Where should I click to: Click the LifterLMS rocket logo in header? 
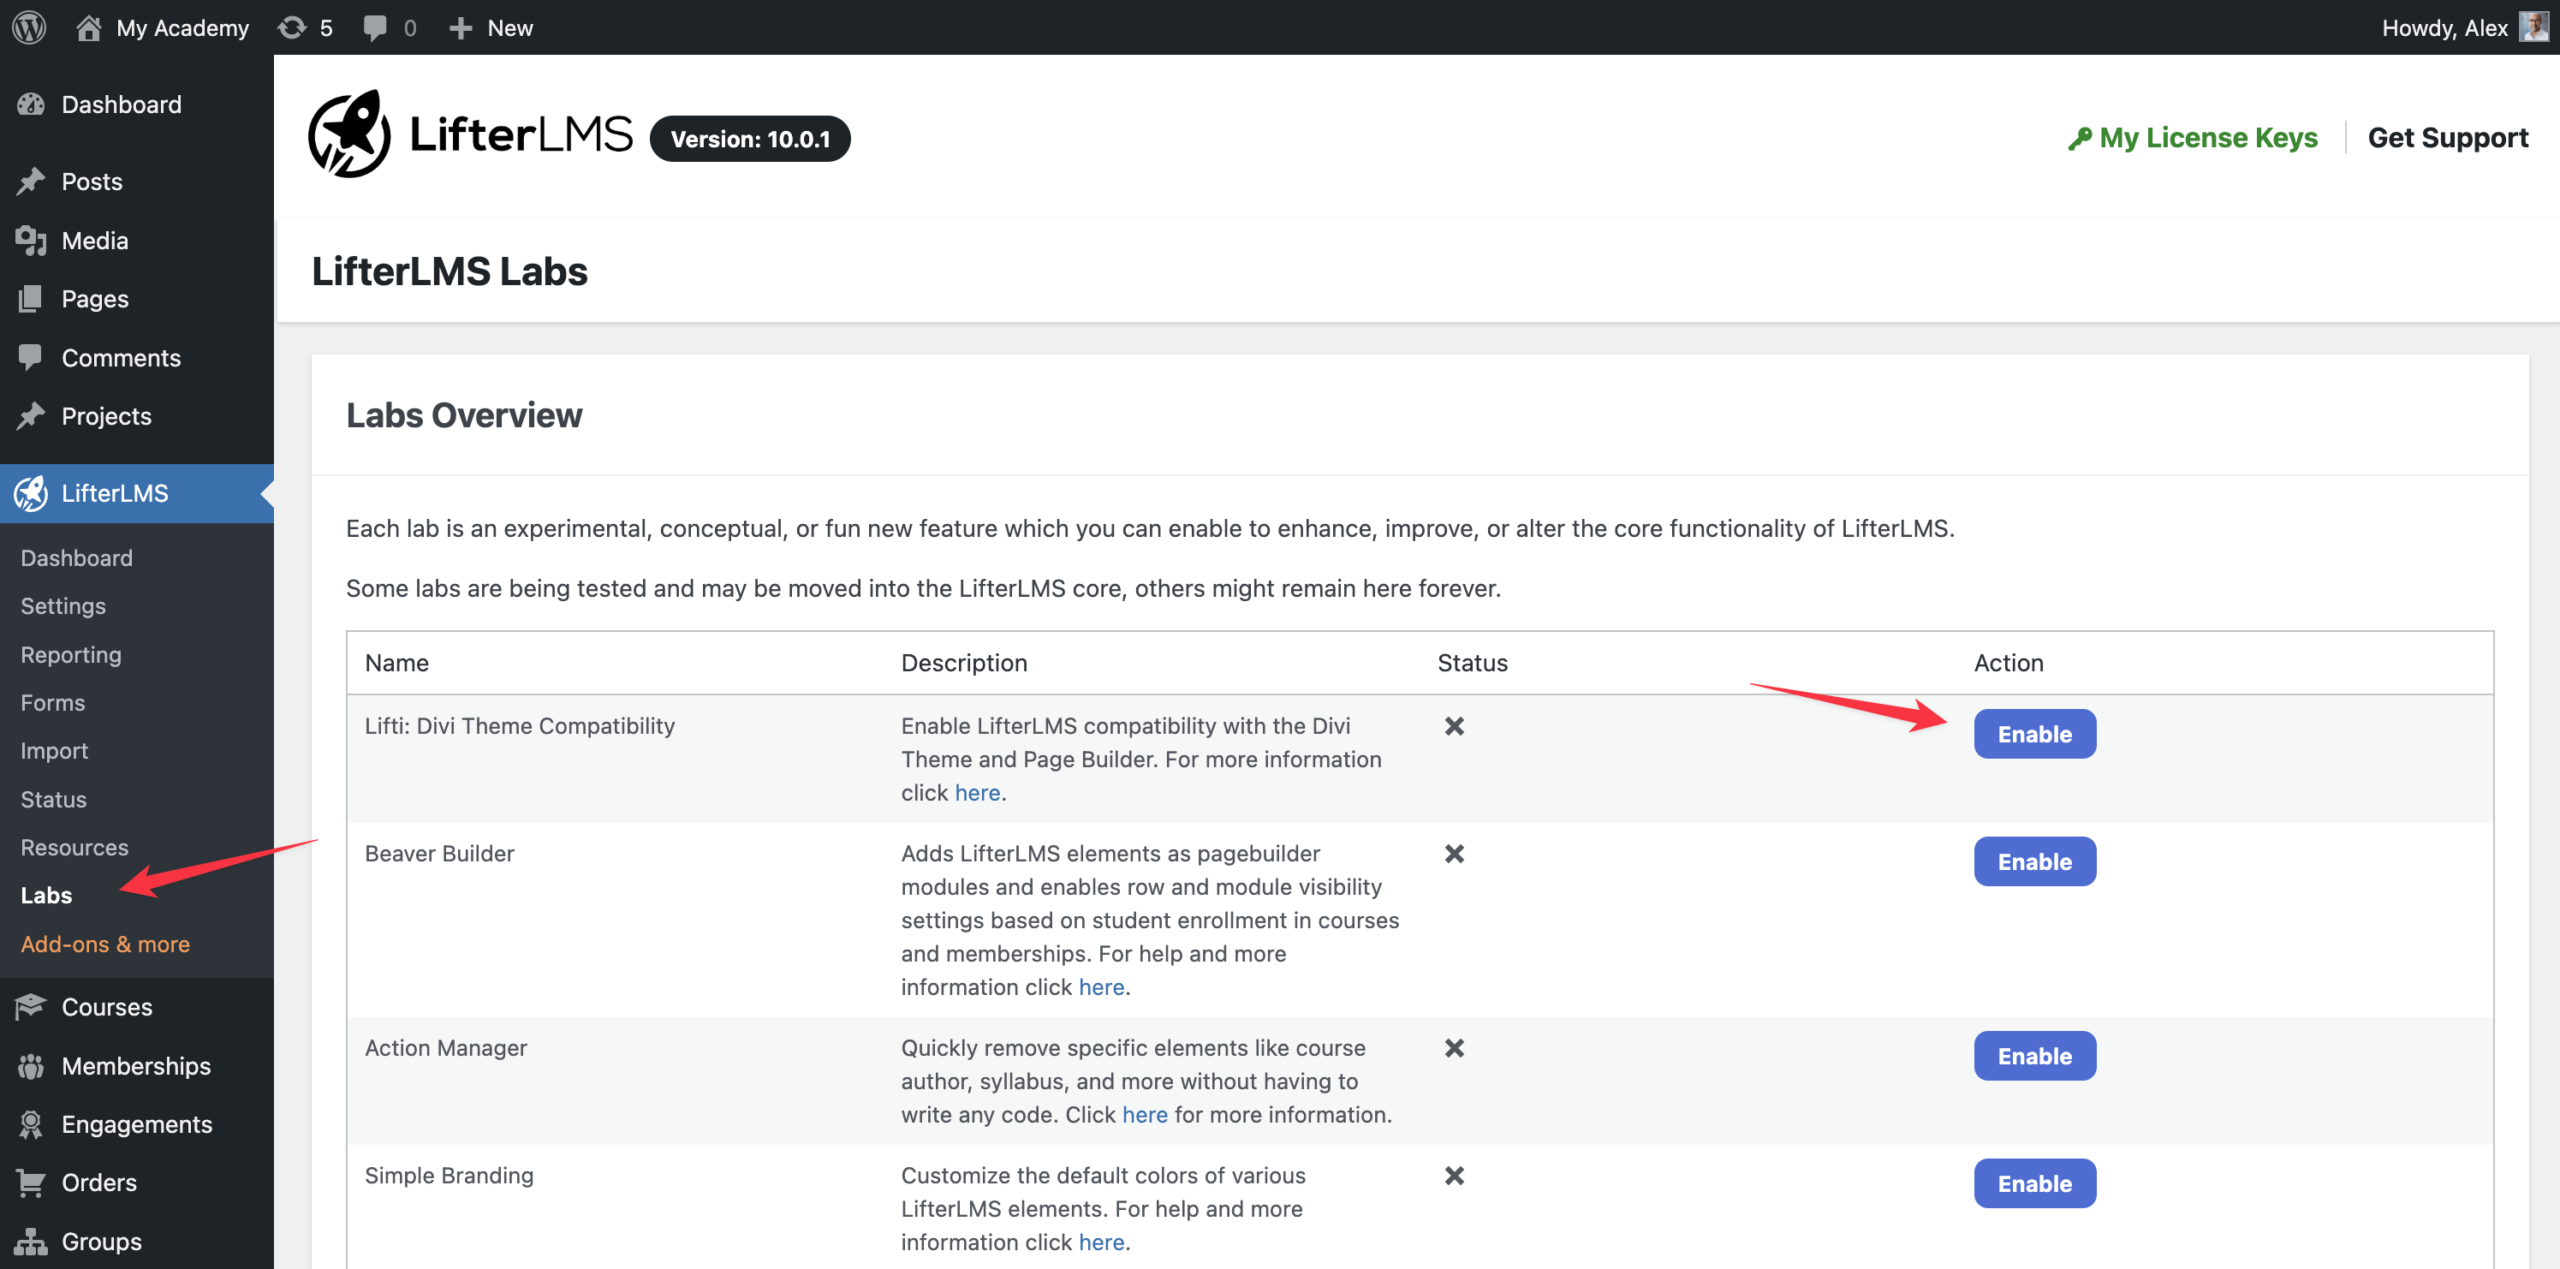point(349,134)
